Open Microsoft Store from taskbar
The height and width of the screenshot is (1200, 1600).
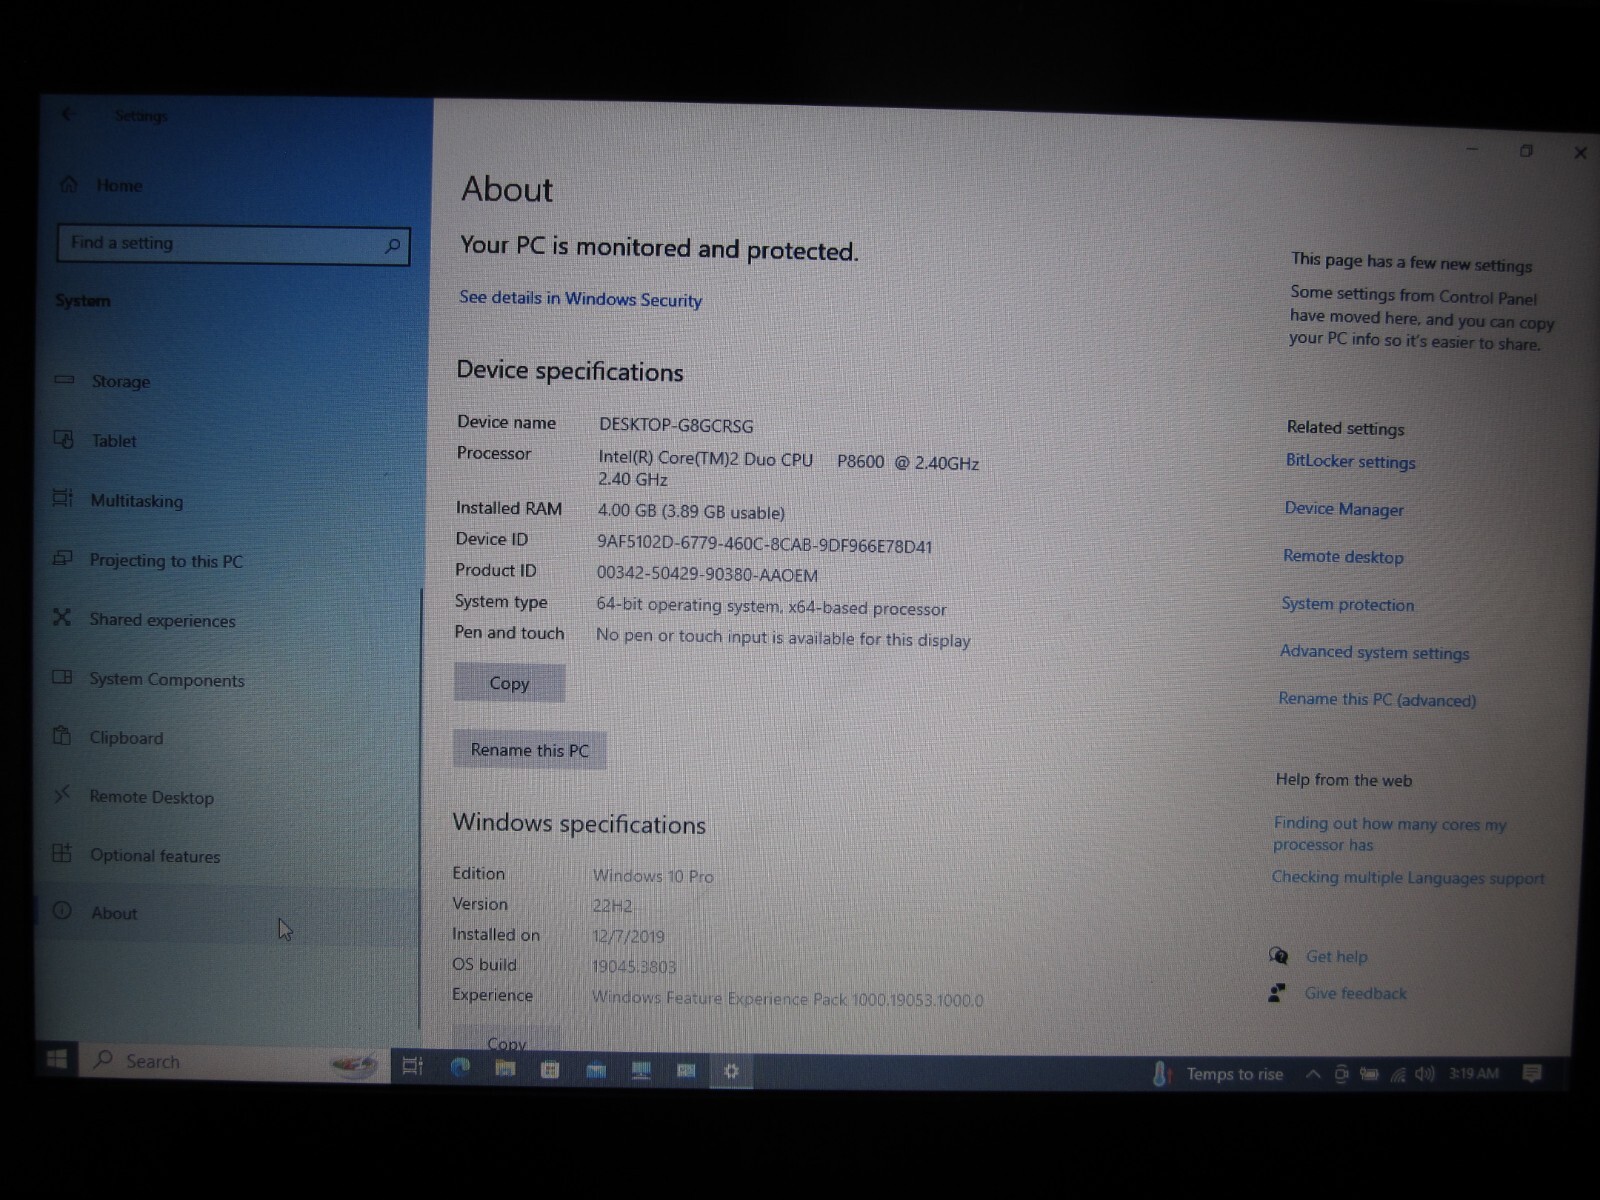click(x=550, y=1070)
